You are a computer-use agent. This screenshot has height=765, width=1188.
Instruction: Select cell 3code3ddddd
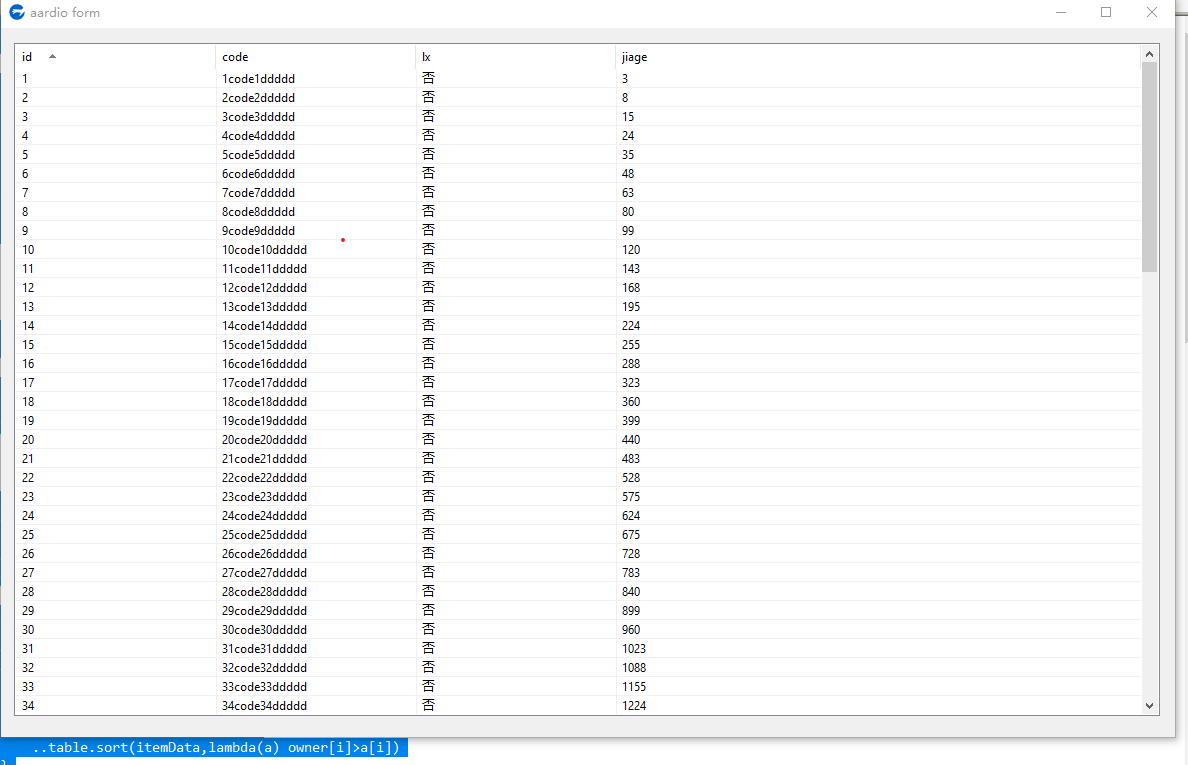point(258,117)
